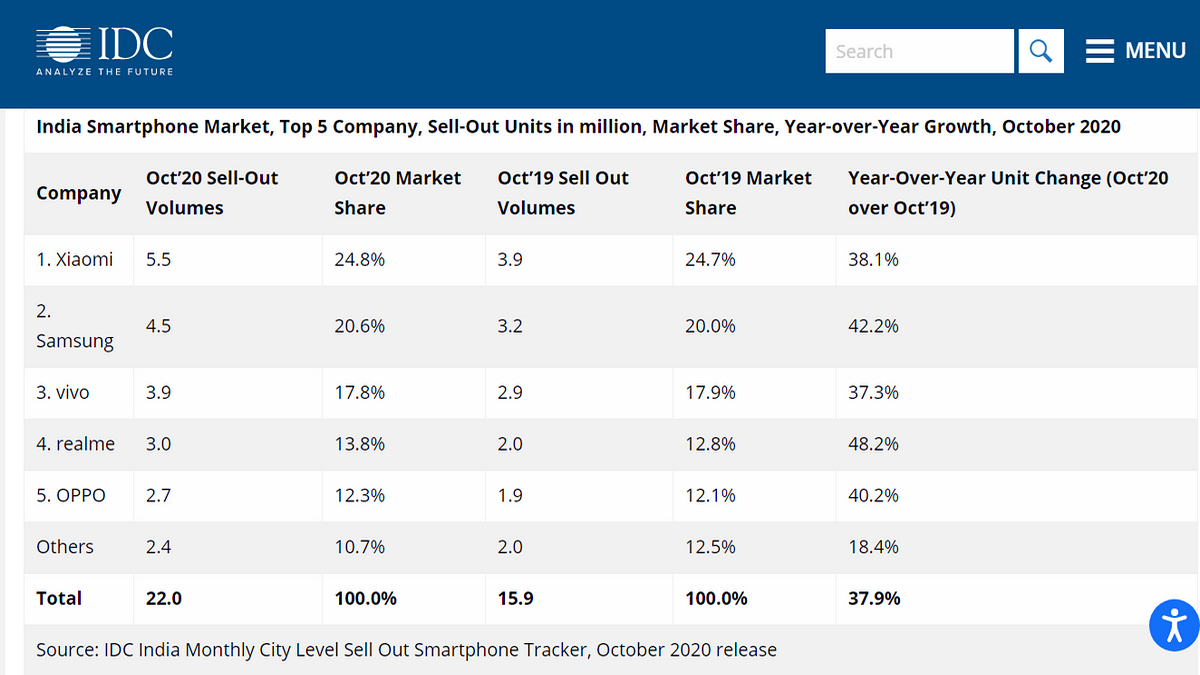1200x675 pixels.
Task: Click the Total Oct'19 volume '15.9'
Action: (x=515, y=598)
